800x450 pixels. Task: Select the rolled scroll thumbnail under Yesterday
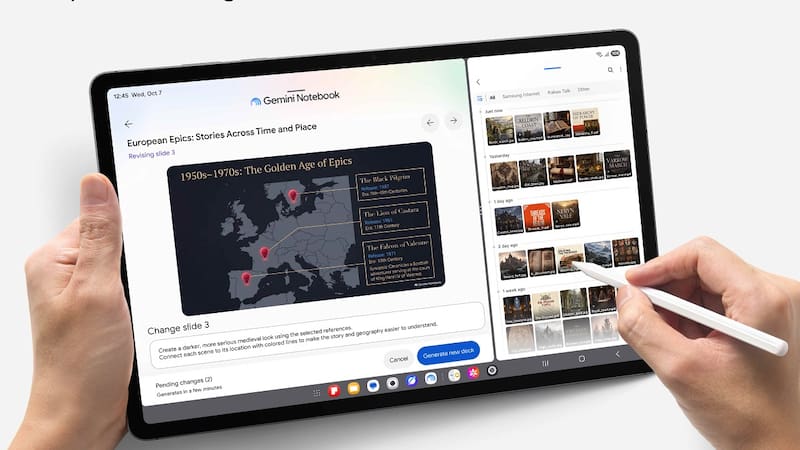[561, 170]
